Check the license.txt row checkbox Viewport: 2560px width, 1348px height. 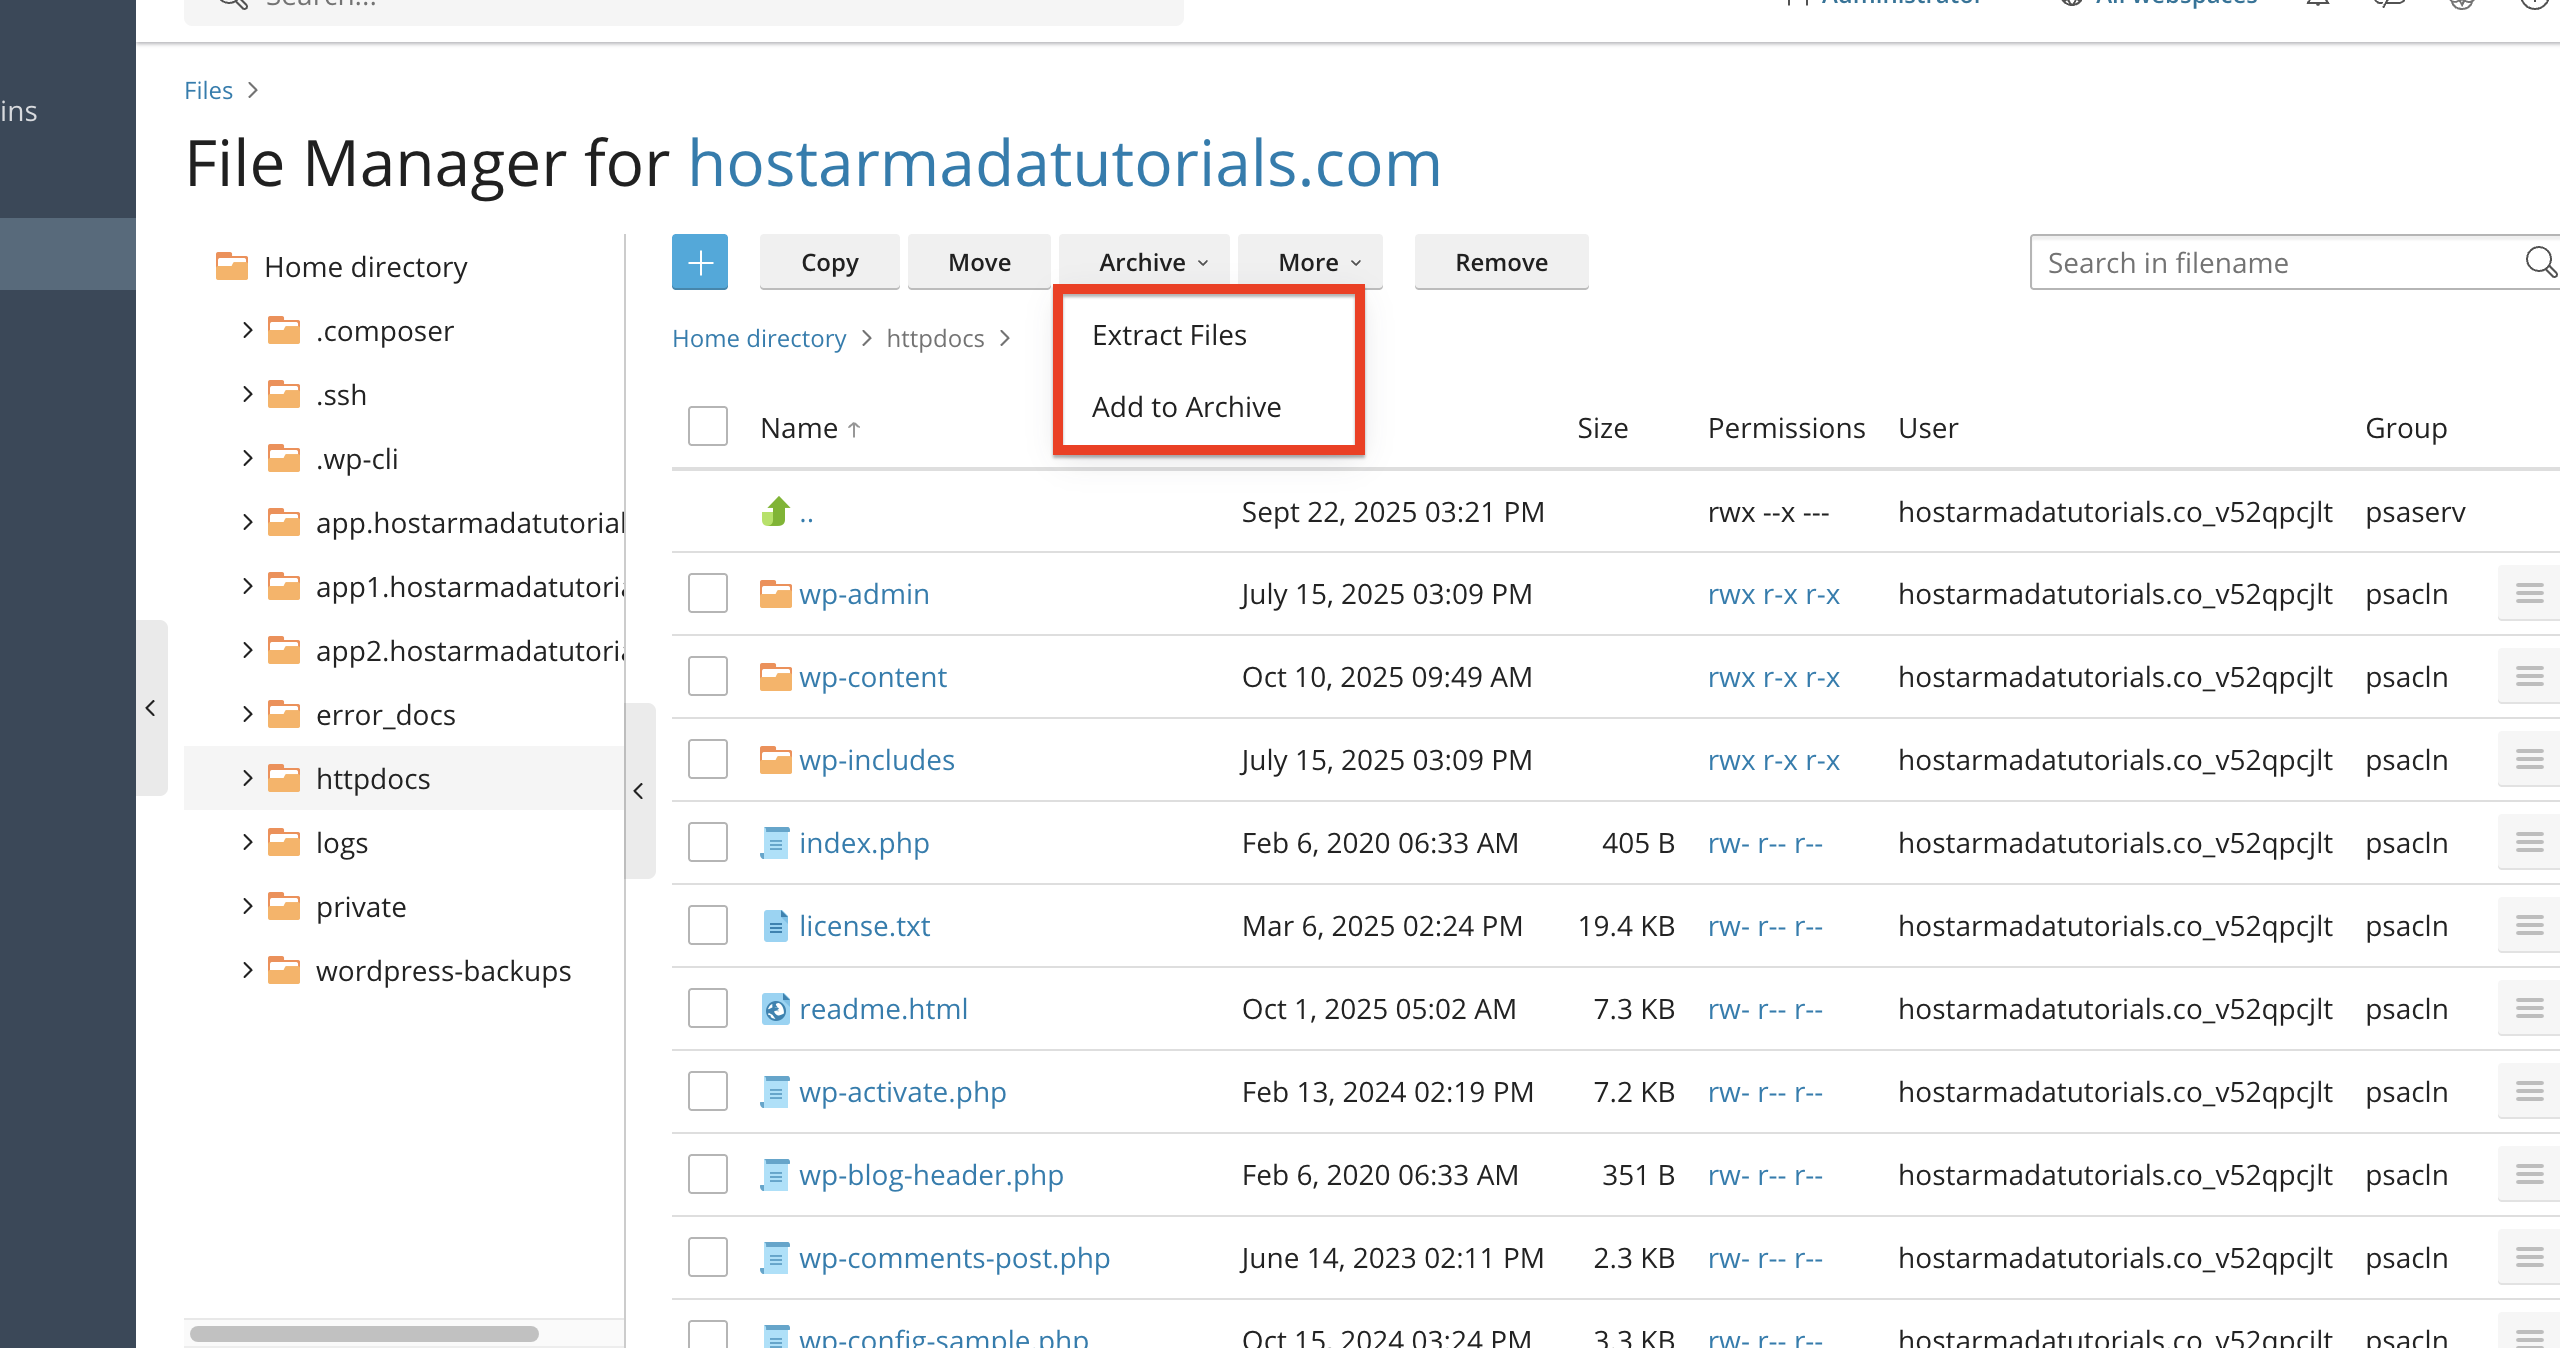point(708,926)
